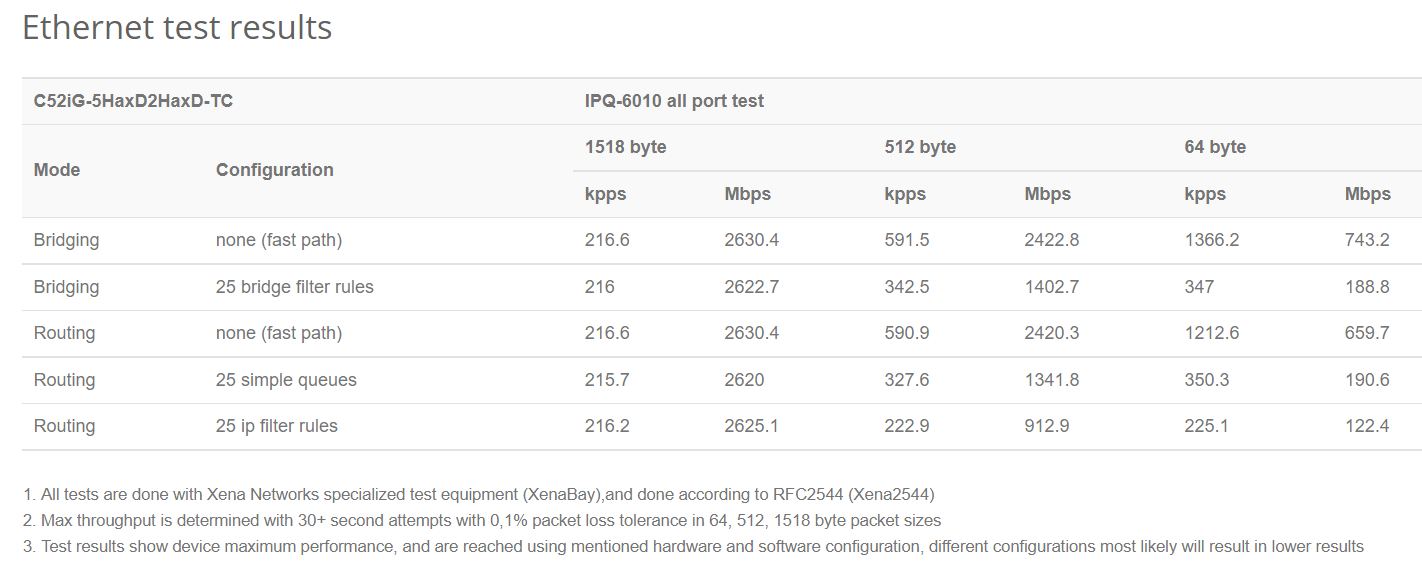This screenshot has height=566, width=1422.
Task: Click the "IPQ-6010 all port test" header
Action: coord(674,101)
